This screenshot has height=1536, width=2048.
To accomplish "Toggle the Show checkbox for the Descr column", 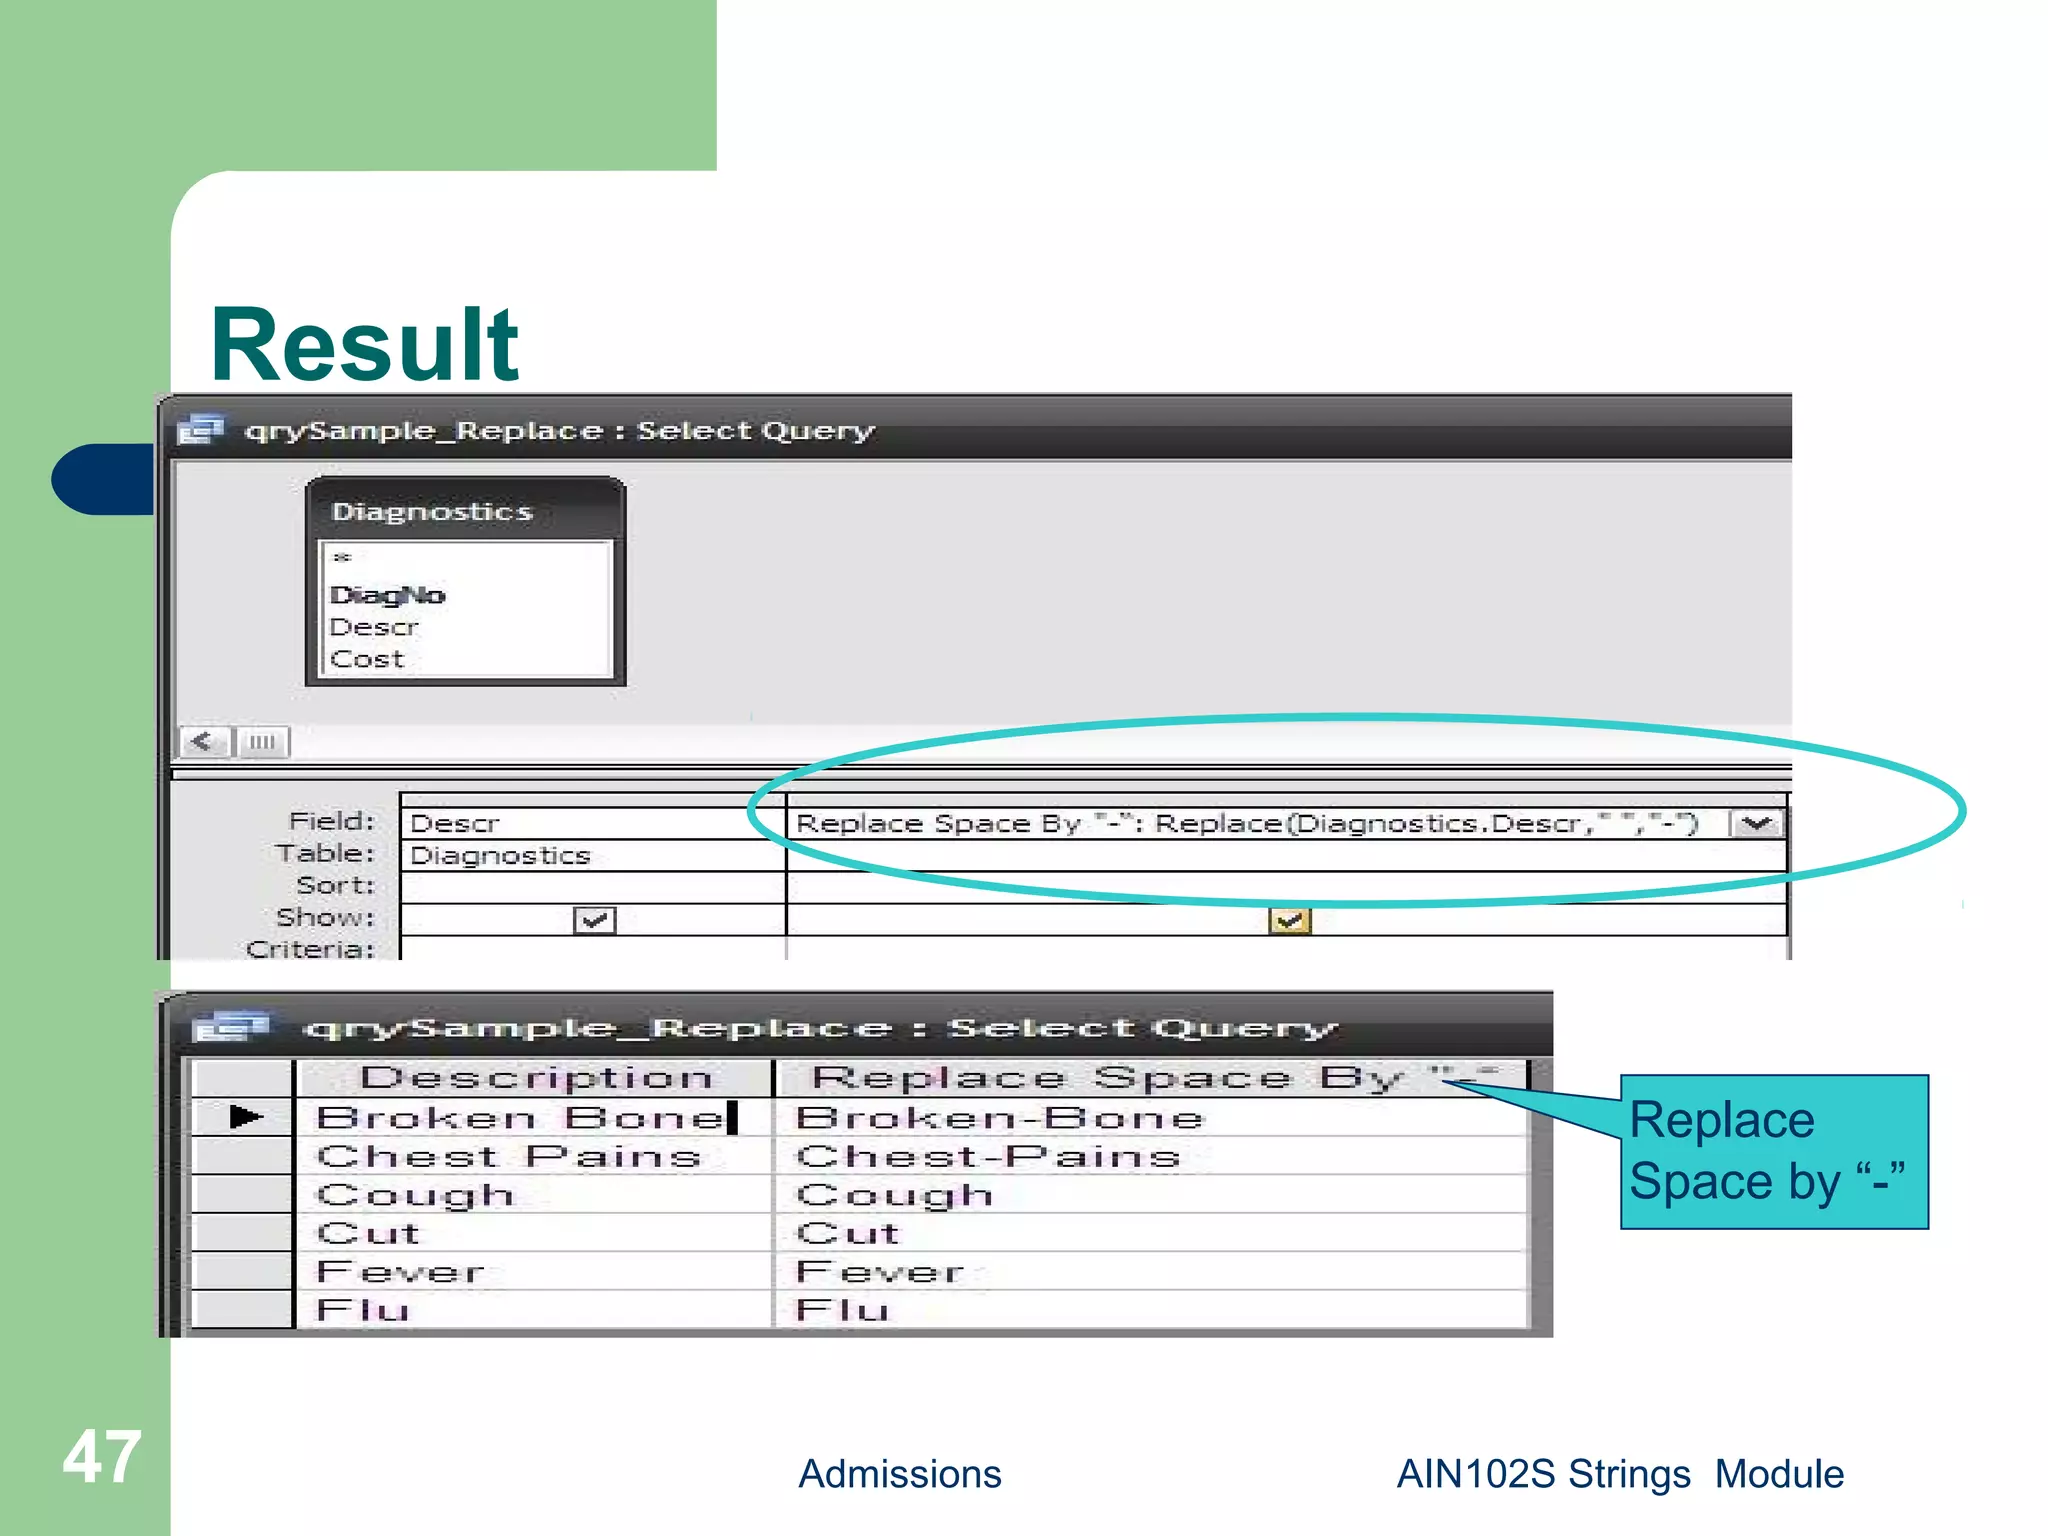I will click(595, 919).
